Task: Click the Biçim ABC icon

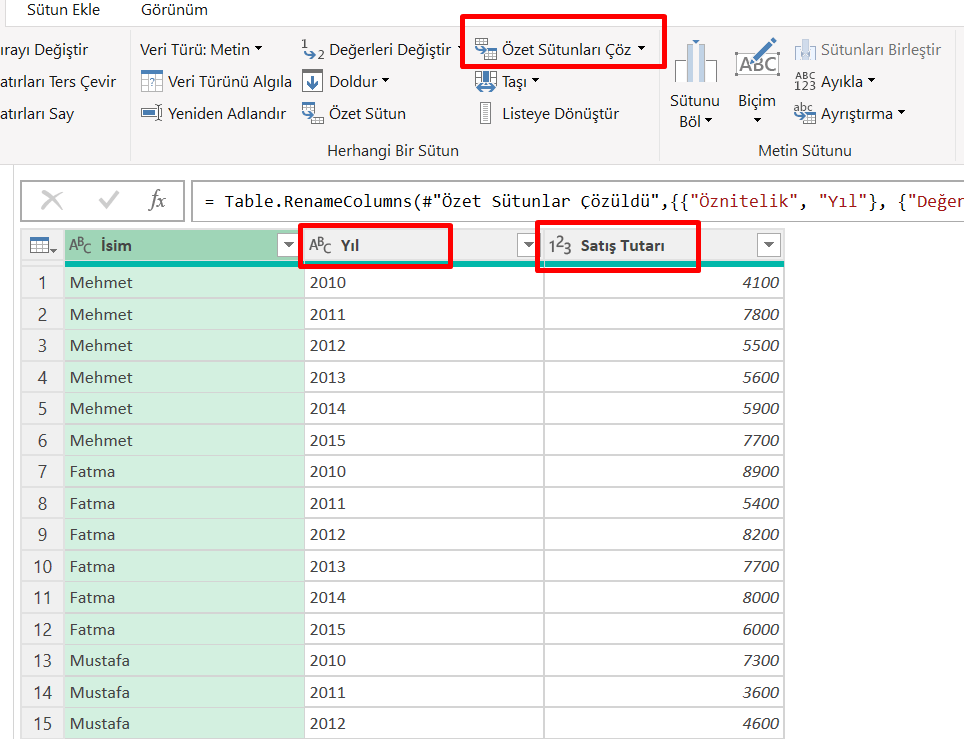Action: click(x=757, y=60)
